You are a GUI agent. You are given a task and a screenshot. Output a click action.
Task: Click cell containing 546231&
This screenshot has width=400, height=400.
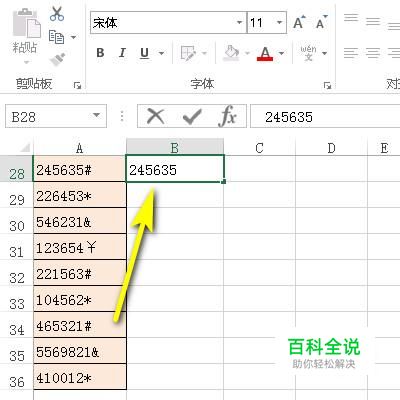pos(80,221)
